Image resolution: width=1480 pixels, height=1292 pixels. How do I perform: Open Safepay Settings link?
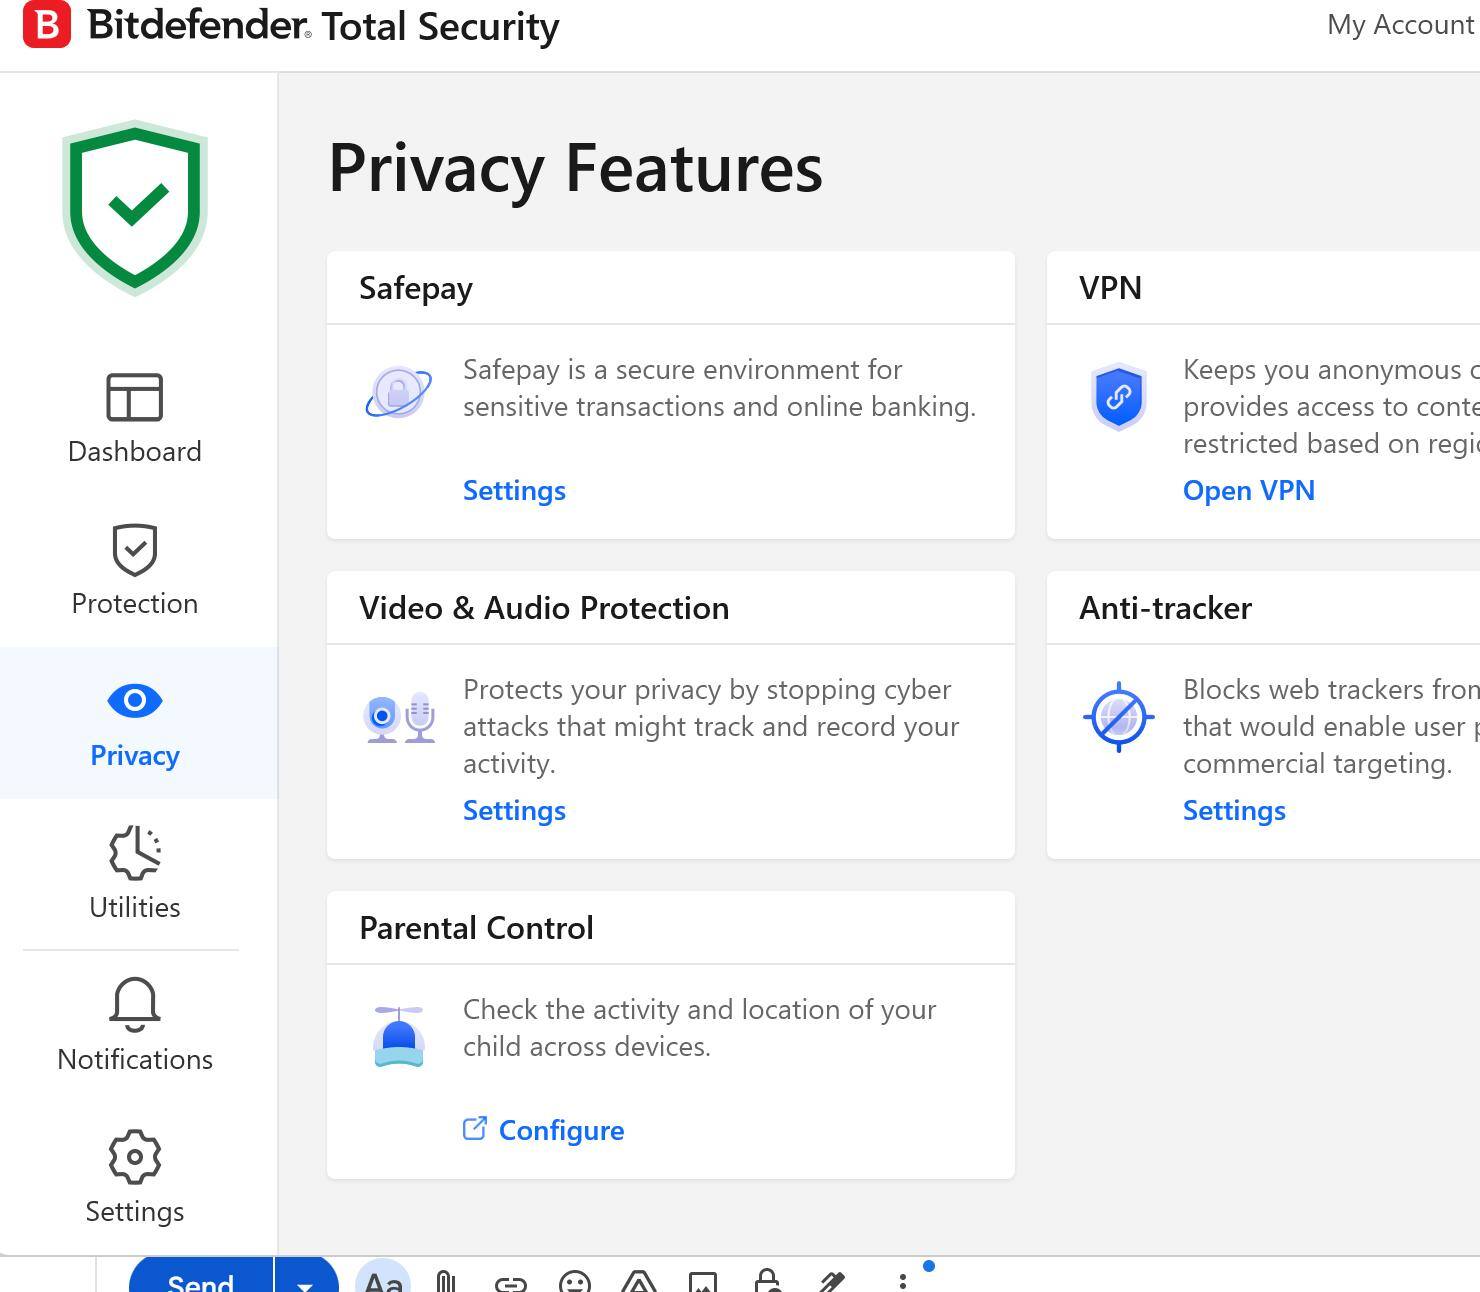pos(514,491)
